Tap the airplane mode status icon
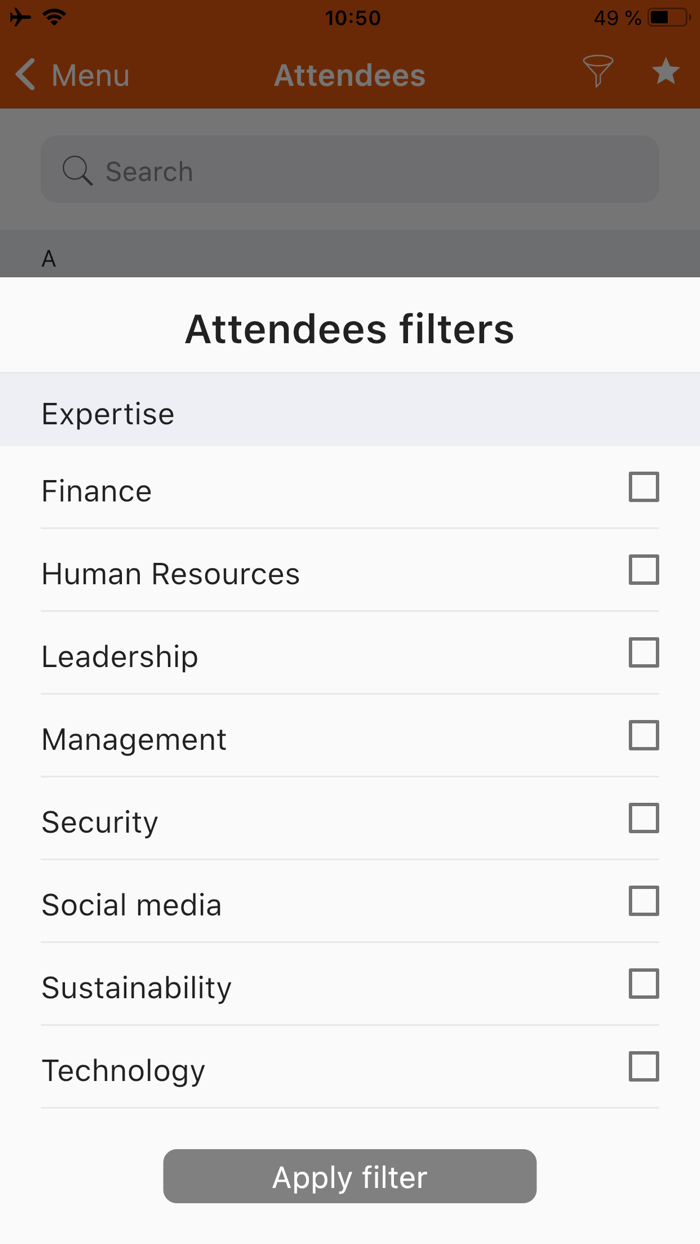This screenshot has height=1244, width=700. [20, 18]
